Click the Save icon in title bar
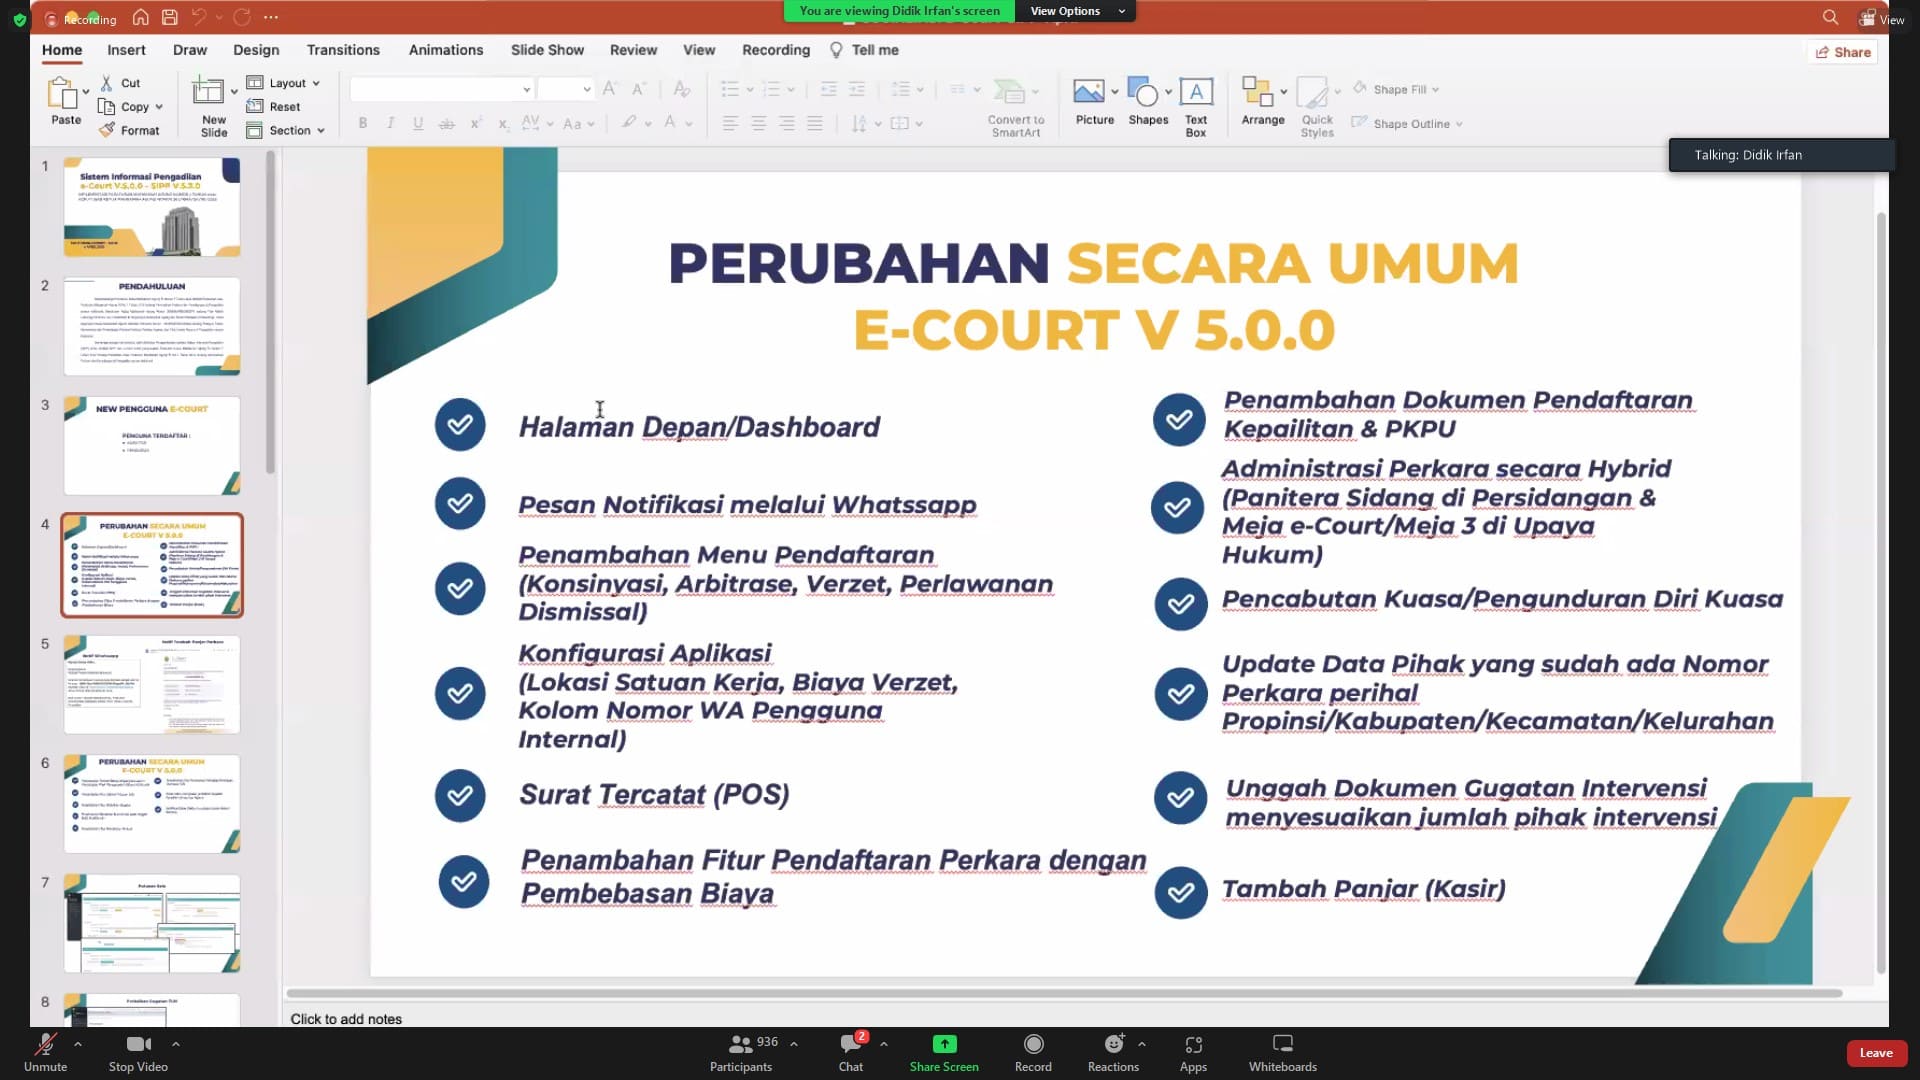1920x1080 pixels. click(x=170, y=17)
